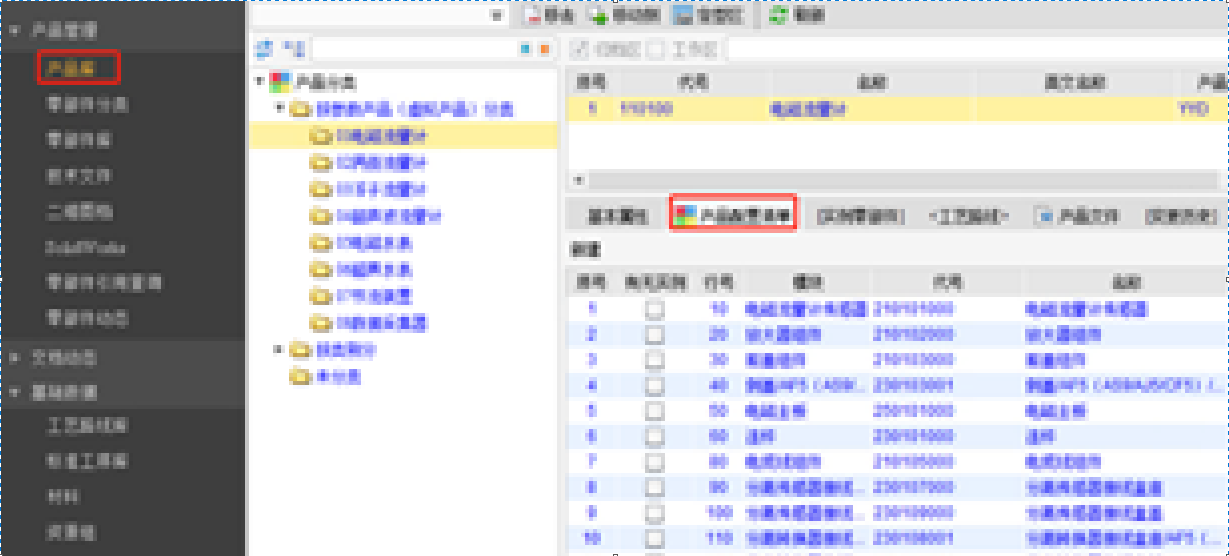Toggle the first checkbox beside the top filter field
The image size is (1229, 556).
(578, 49)
